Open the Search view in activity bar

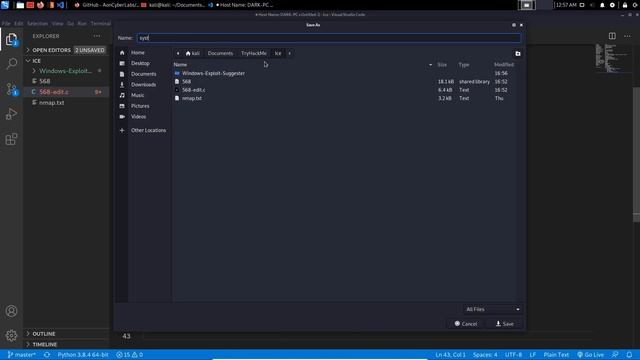[11, 64]
